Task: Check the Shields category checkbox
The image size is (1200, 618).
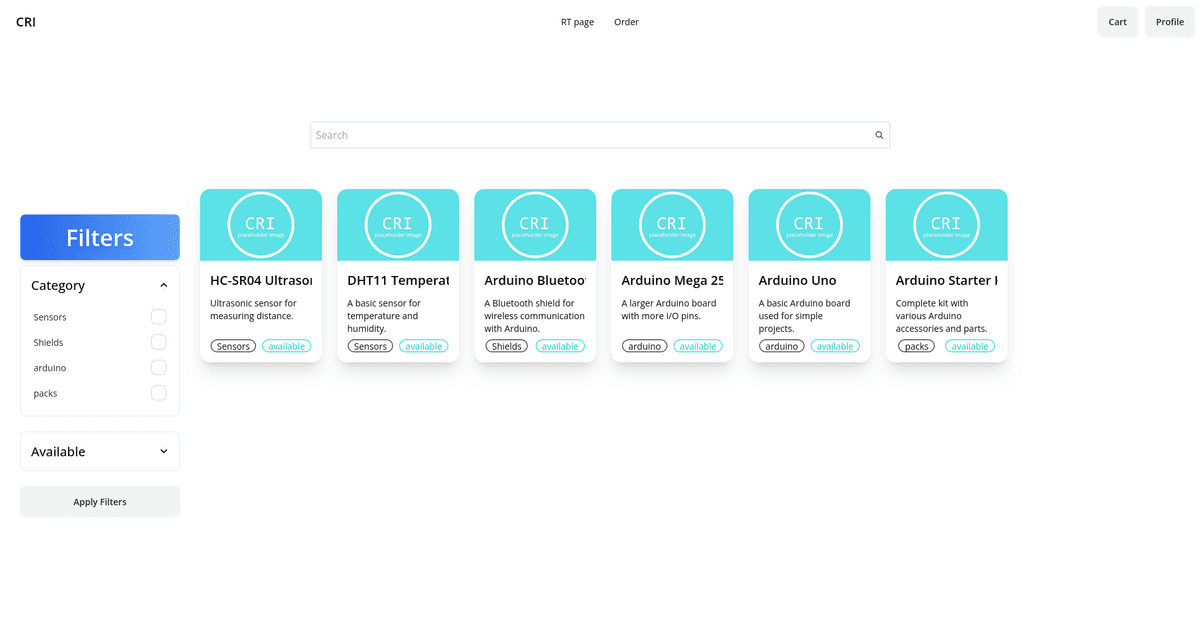Action: coord(158,342)
